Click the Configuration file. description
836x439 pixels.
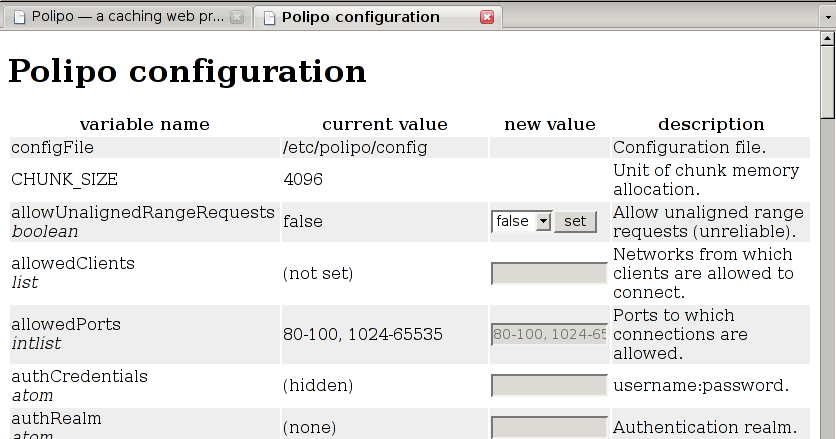click(689, 147)
